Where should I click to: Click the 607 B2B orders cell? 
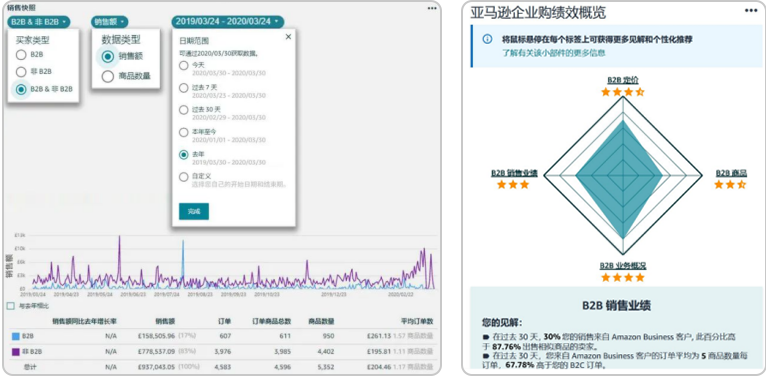pyautogui.click(x=225, y=336)
